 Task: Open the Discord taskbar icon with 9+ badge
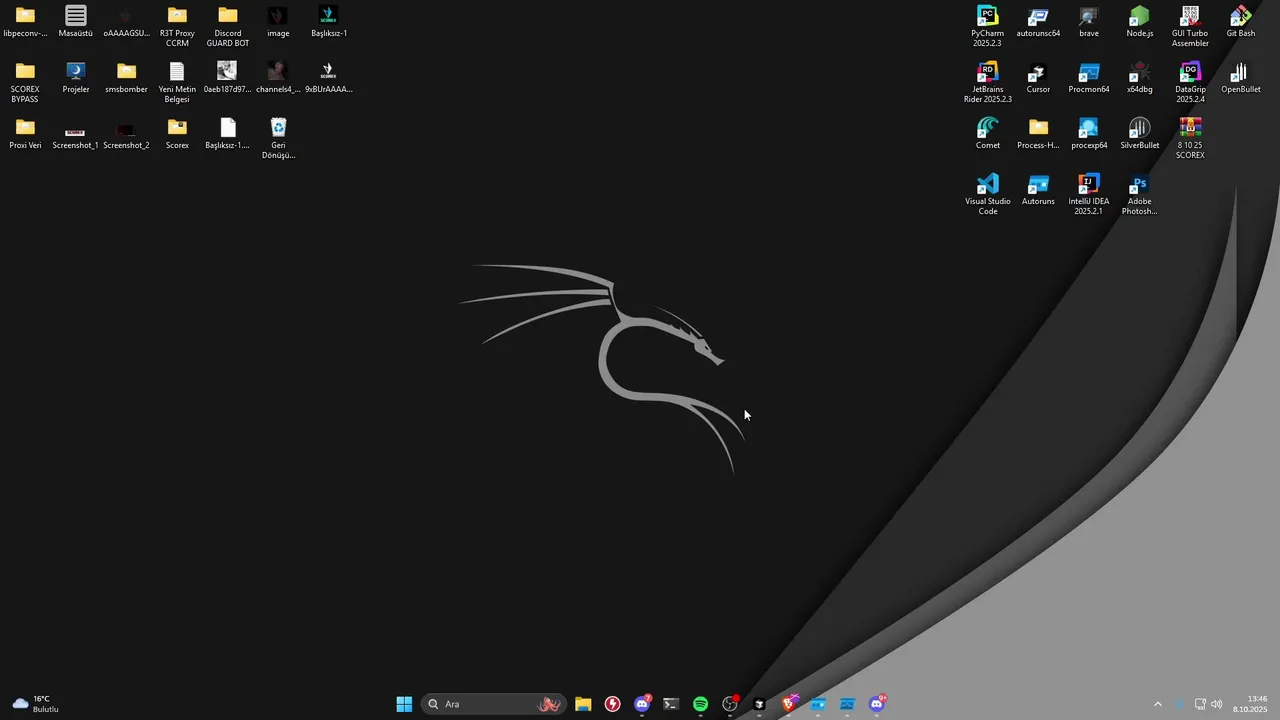[x=877, y=704]
